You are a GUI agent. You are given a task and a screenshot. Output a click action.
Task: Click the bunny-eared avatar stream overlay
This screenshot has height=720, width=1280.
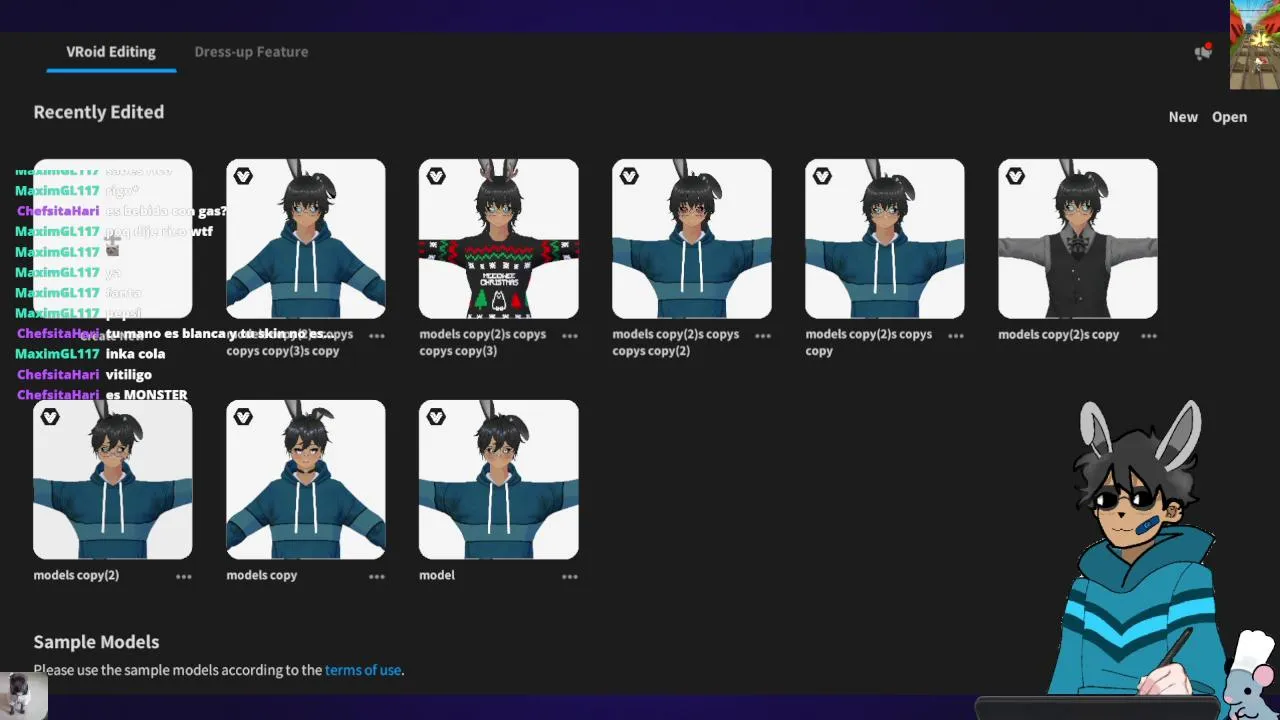(1140, 548)
